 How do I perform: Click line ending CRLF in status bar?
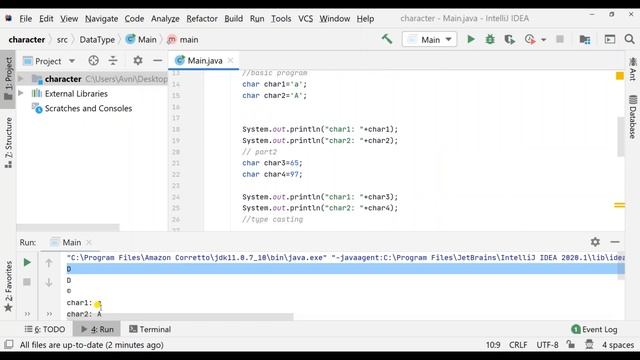pos(518,344)
